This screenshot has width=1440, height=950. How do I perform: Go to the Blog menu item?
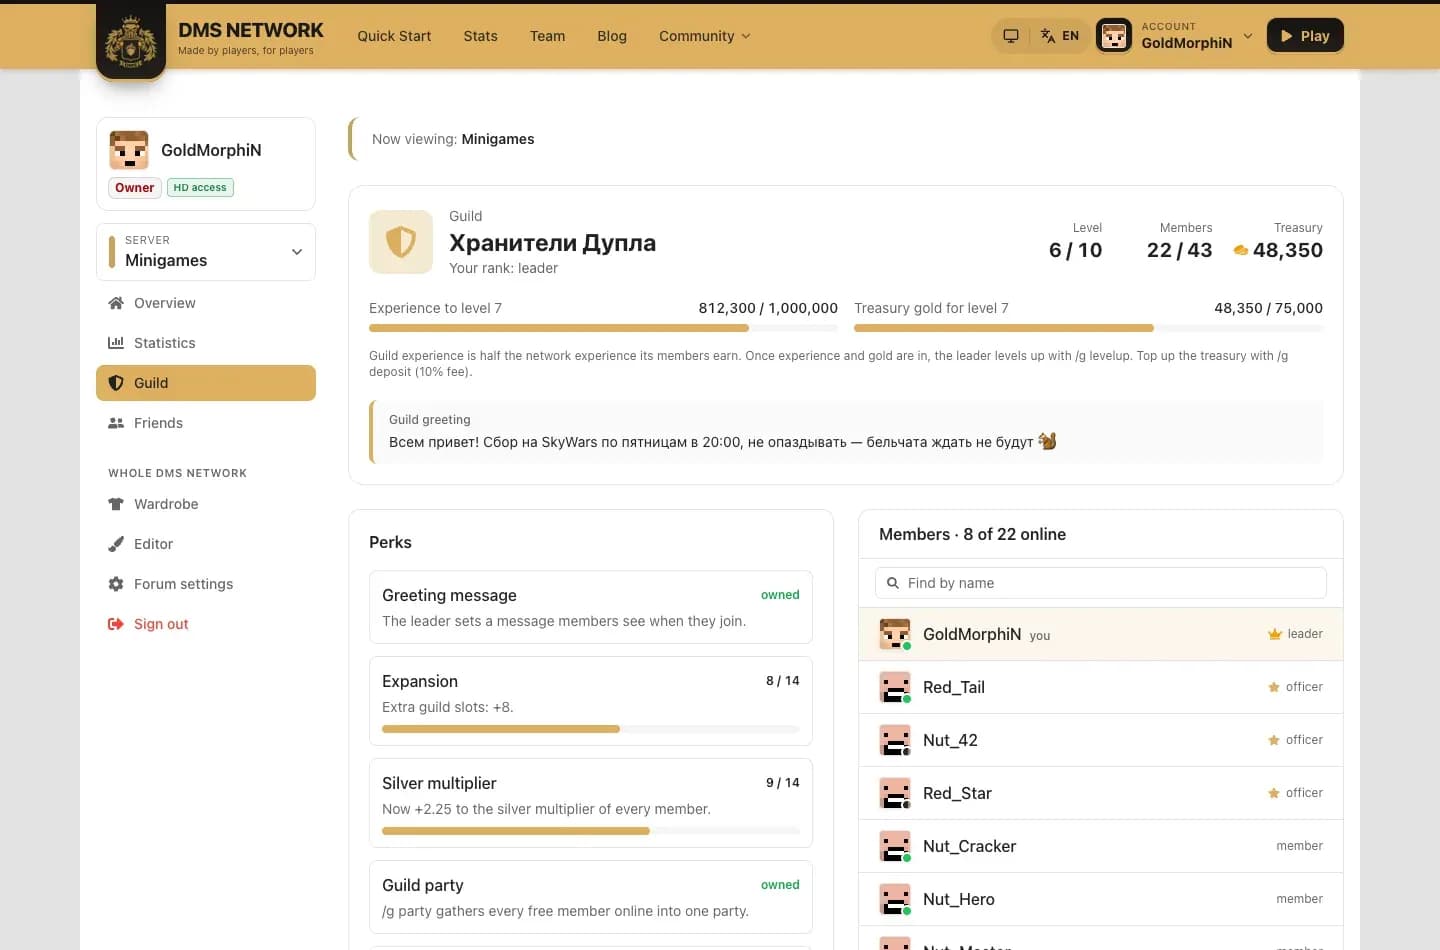[612, 36]
